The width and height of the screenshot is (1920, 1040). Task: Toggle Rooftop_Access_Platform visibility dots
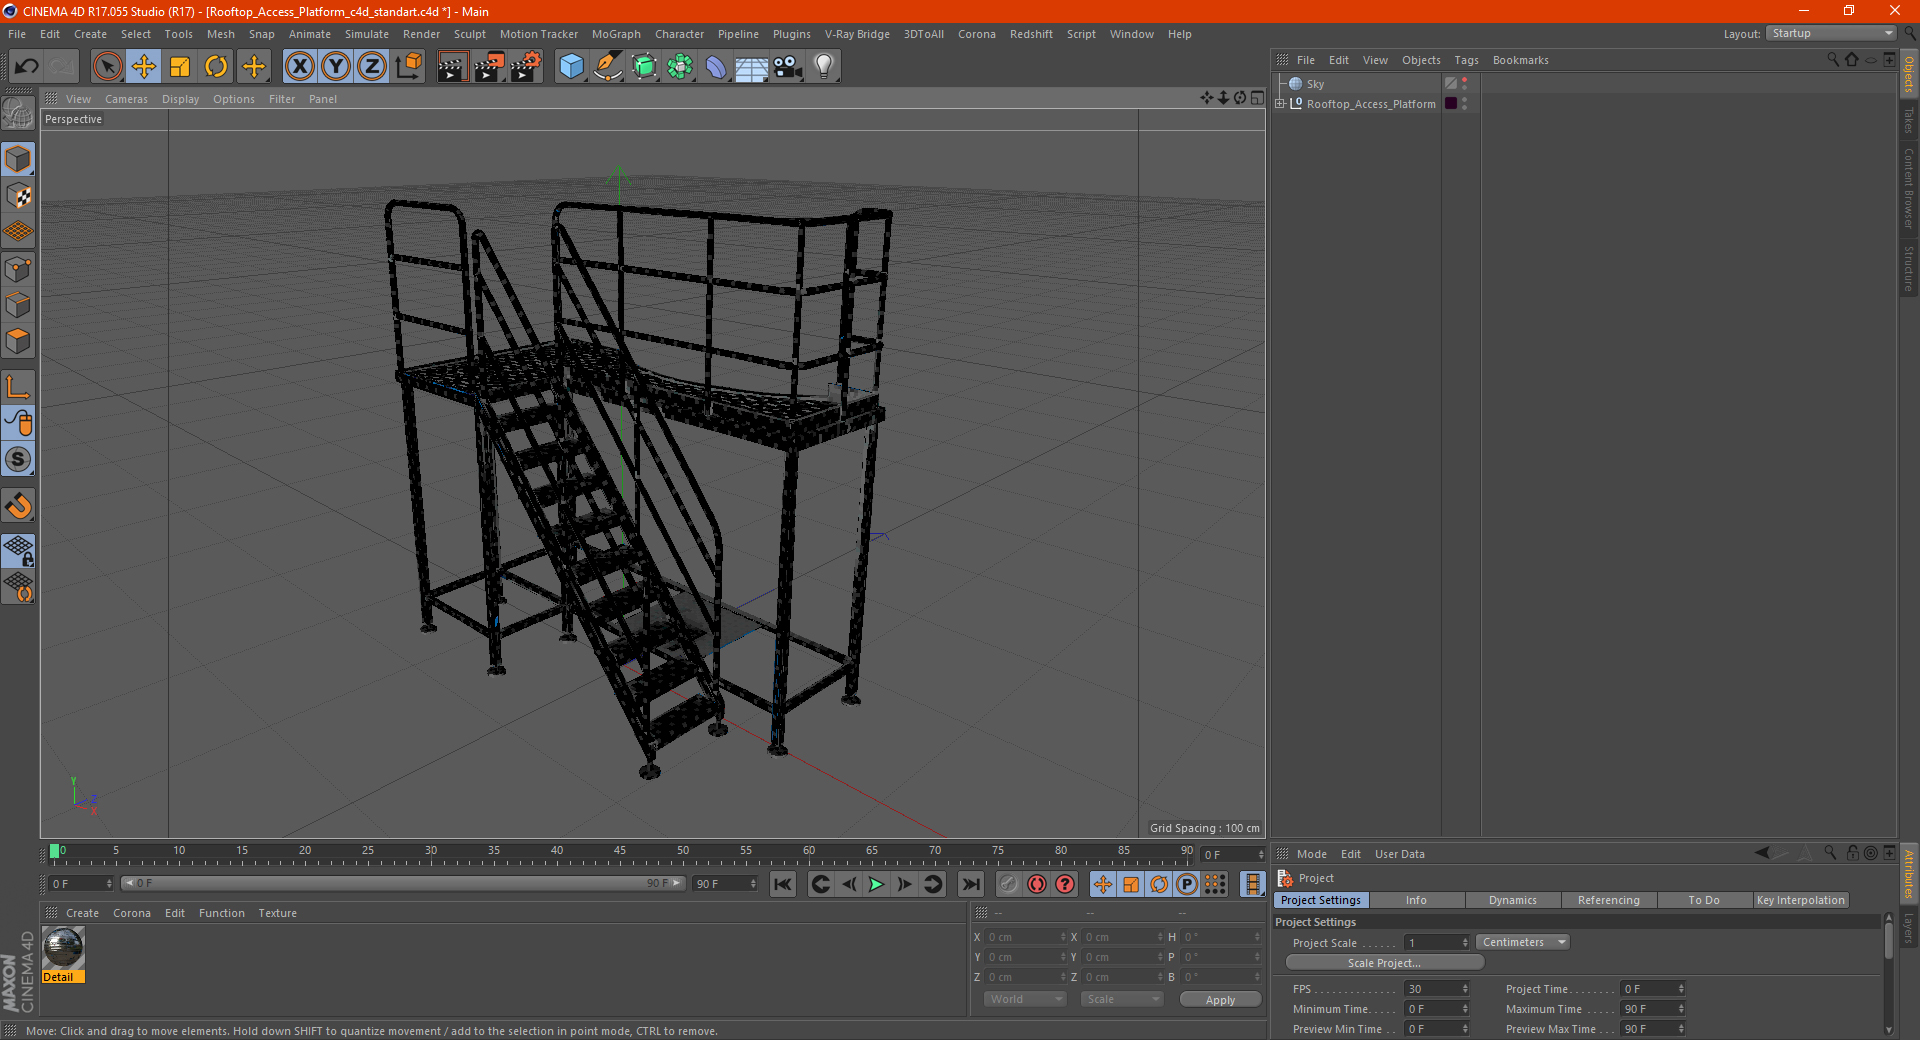1465,104
